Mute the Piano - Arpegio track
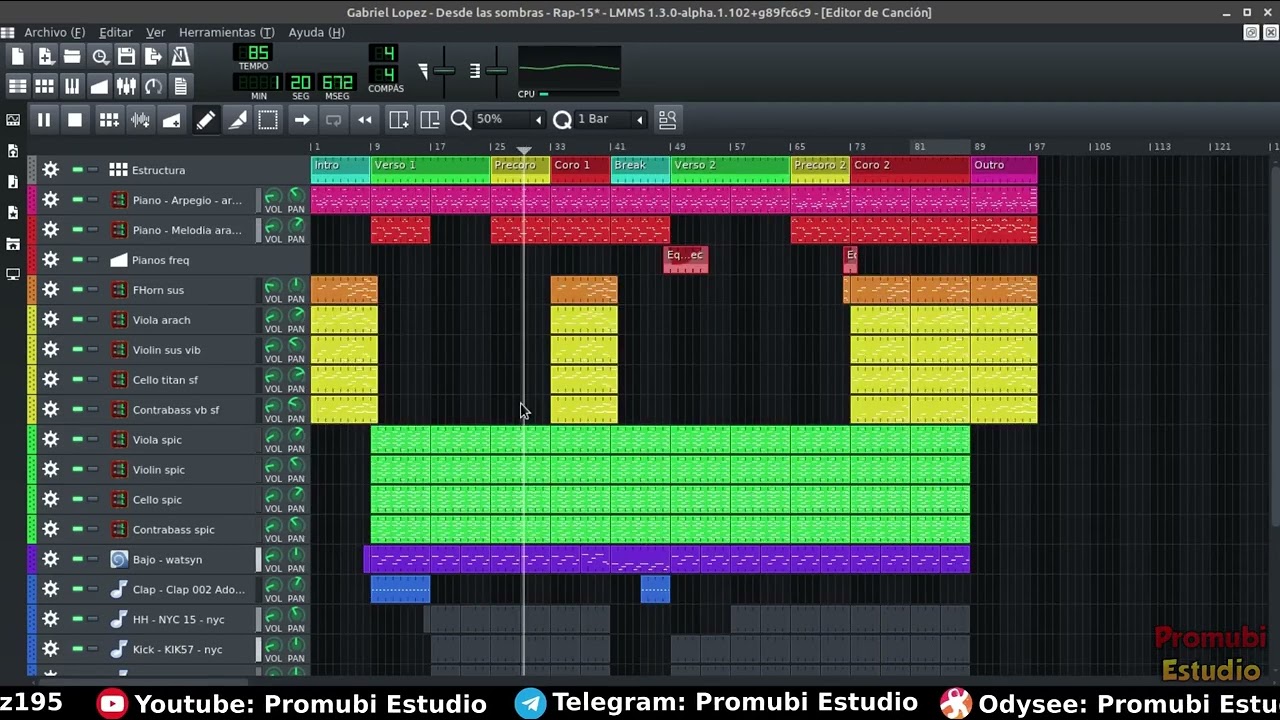This screenshot has width=1280, height=720. 77,200
